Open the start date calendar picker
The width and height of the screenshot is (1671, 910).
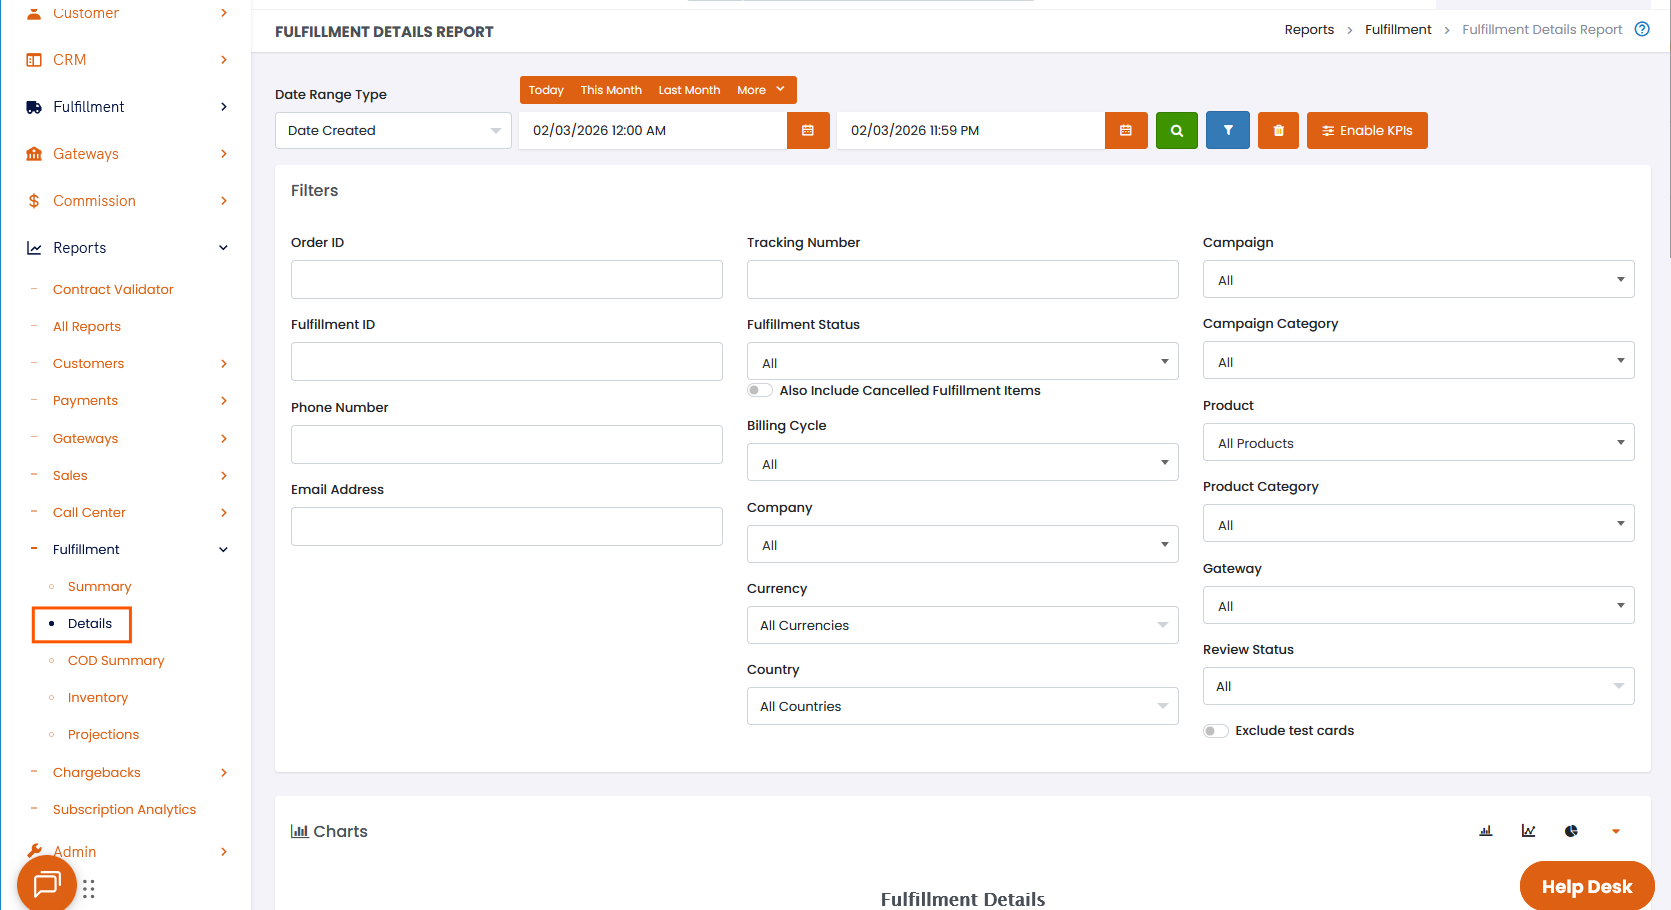point(807,131)
